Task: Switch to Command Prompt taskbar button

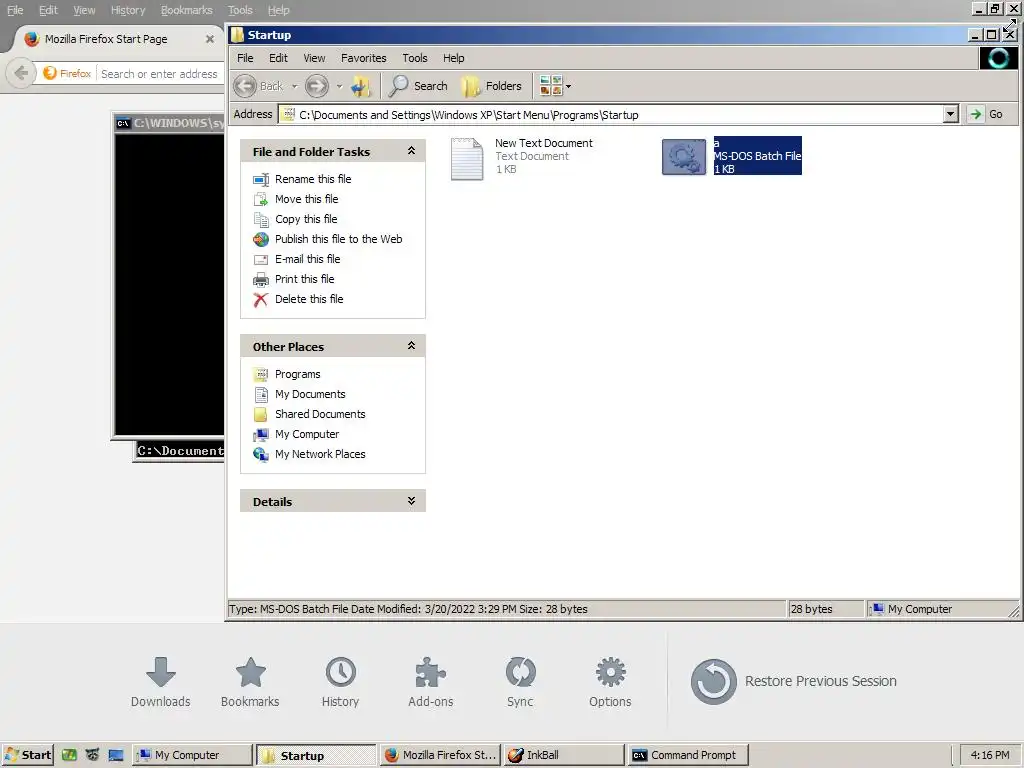Action: (x=688, y=755)
